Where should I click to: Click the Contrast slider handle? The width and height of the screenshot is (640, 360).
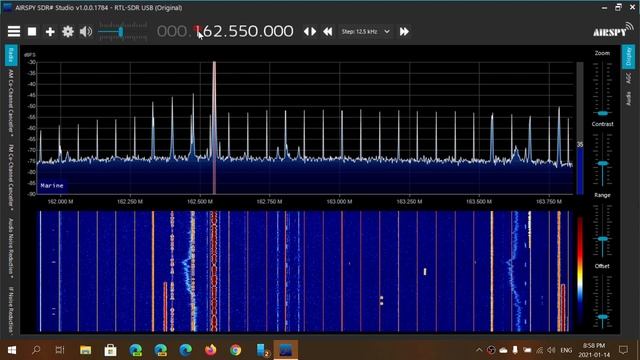(602, 163)
